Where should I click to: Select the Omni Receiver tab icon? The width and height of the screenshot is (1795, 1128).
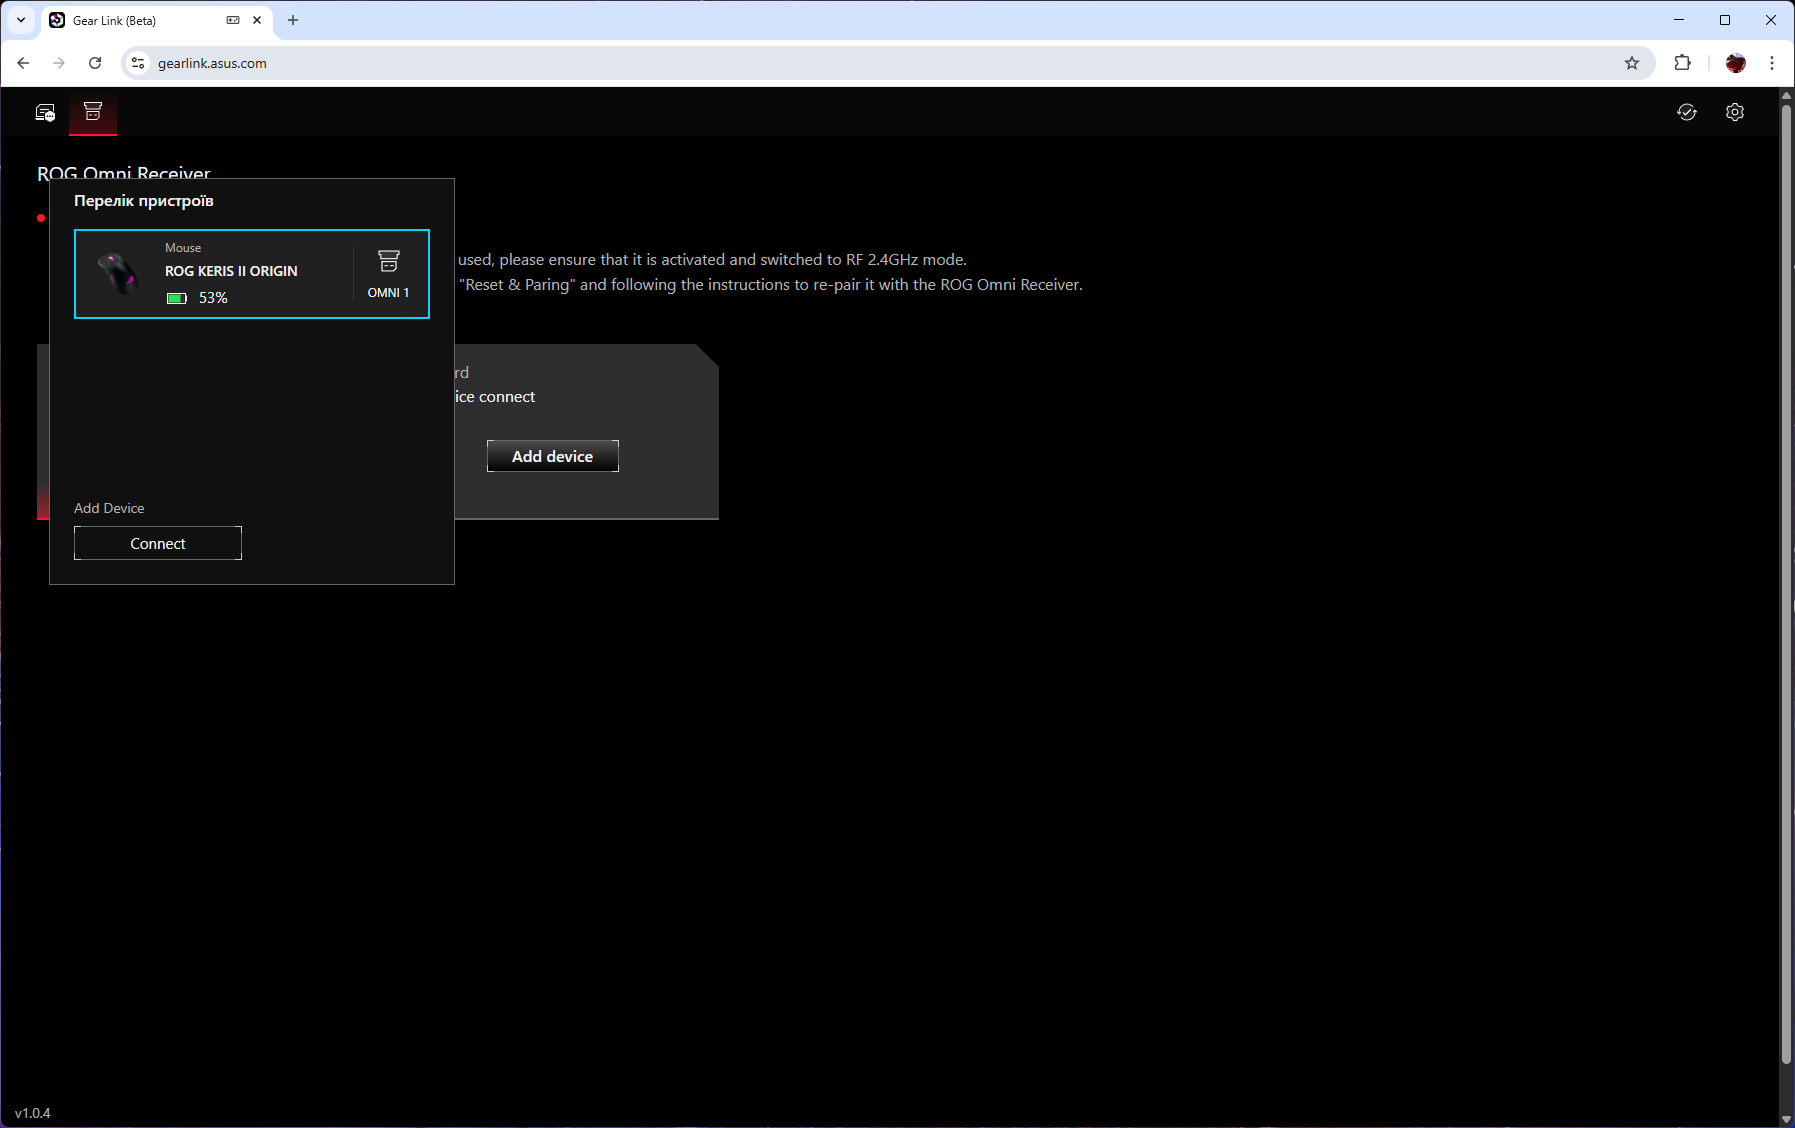point(93,111)
